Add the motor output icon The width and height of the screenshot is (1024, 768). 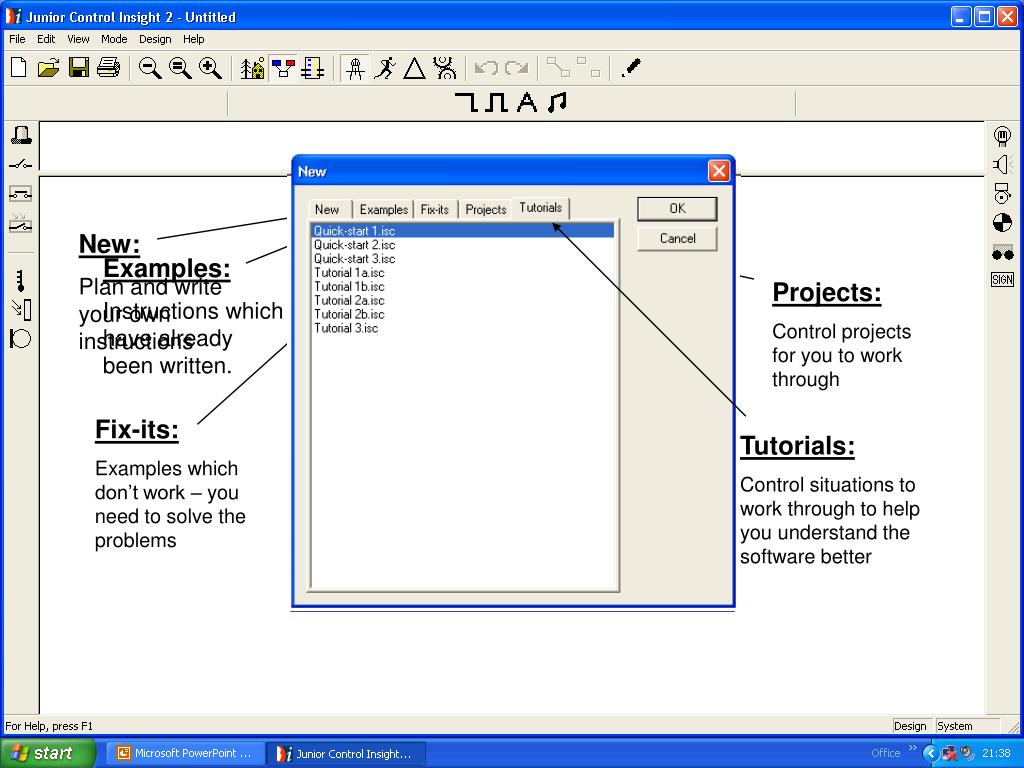click(x=1002, y=193)
